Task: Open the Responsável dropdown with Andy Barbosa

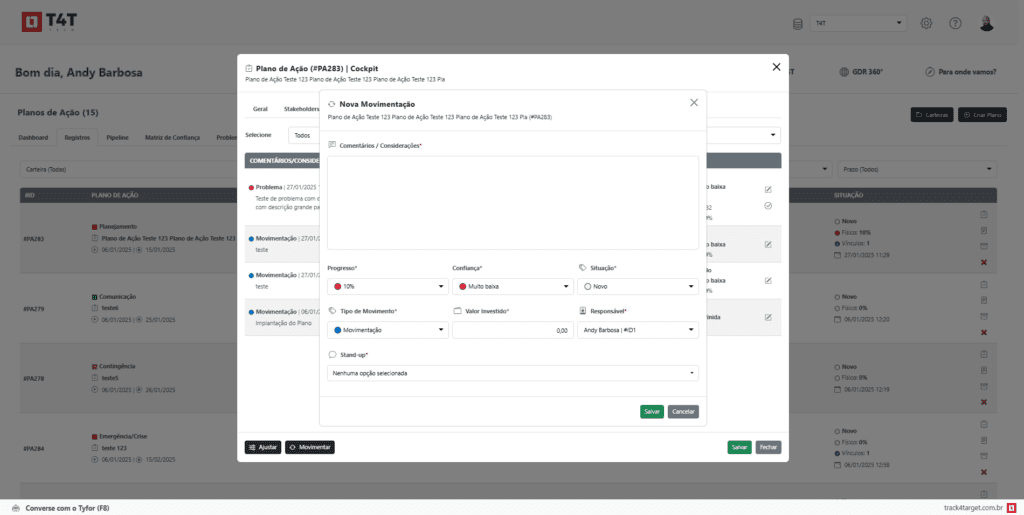Action: (637, 330)
